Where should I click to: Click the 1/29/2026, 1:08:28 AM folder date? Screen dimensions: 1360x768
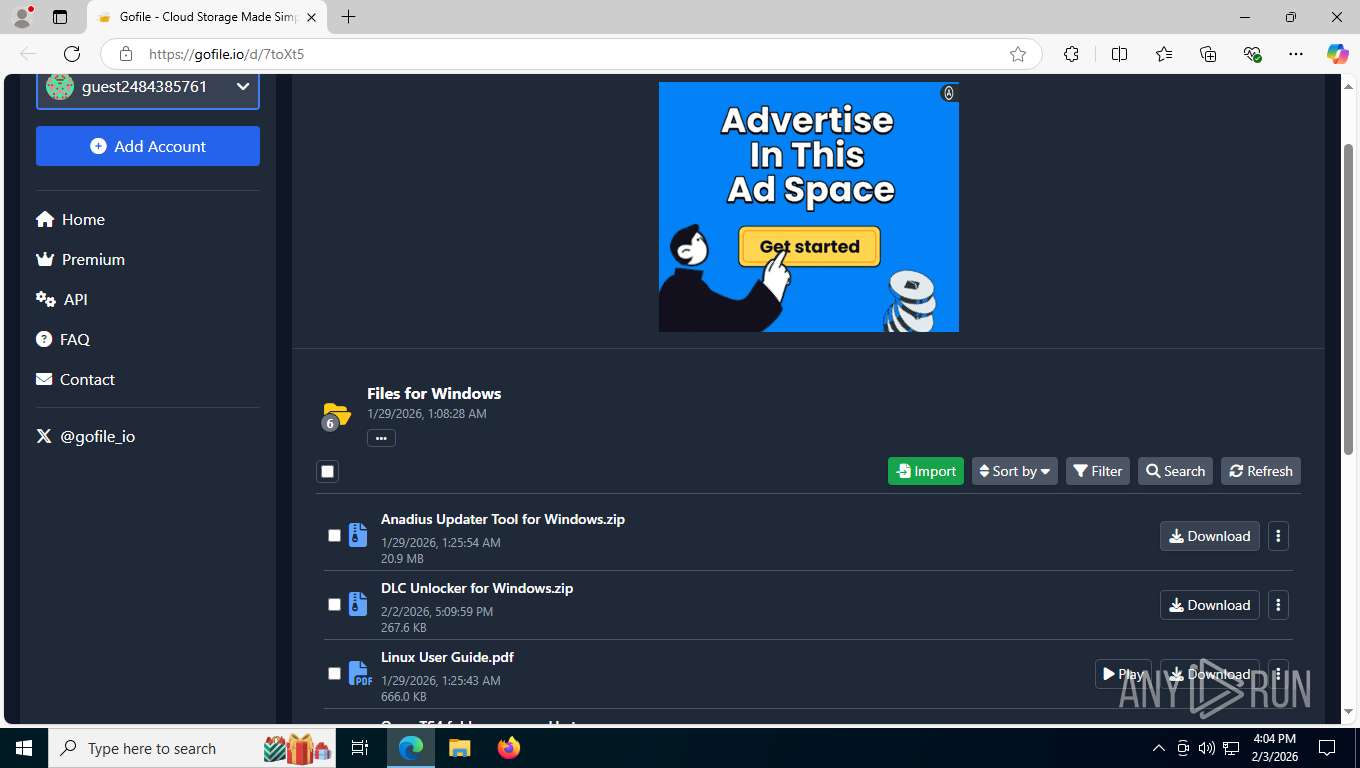click(x=427, y=414)
